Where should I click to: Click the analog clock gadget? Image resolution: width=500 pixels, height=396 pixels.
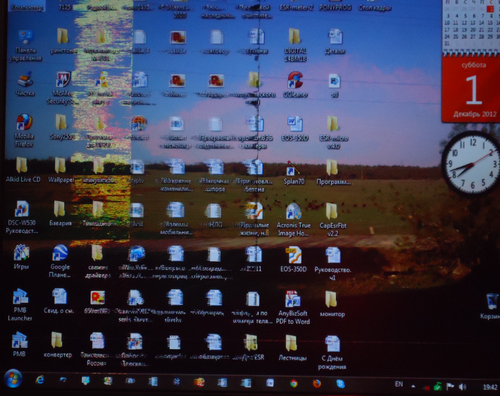(472, 163)
